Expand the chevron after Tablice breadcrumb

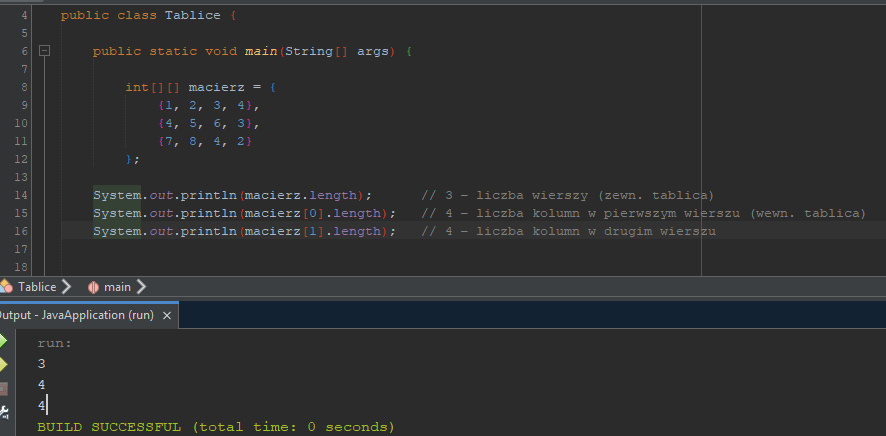pos(66,287)
